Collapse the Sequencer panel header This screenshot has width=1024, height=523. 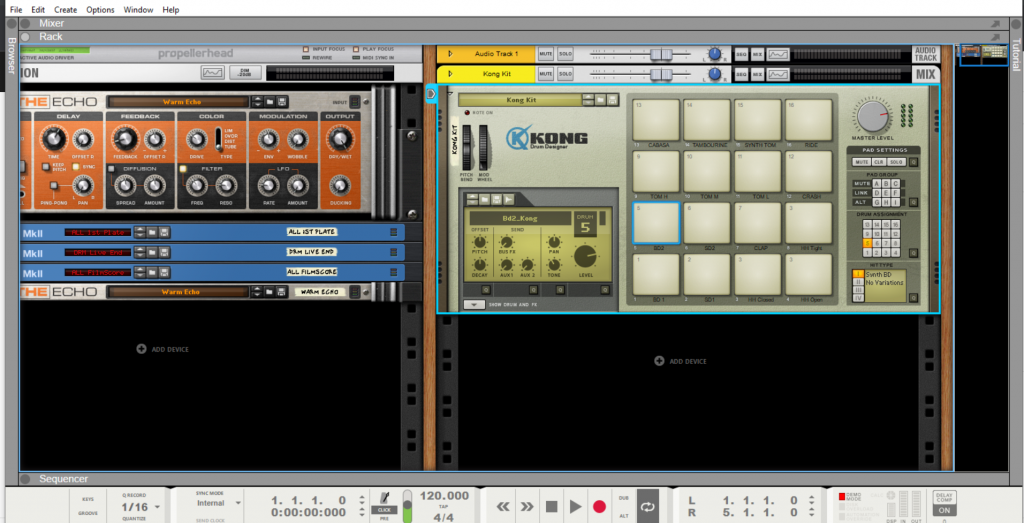[25, 479]
